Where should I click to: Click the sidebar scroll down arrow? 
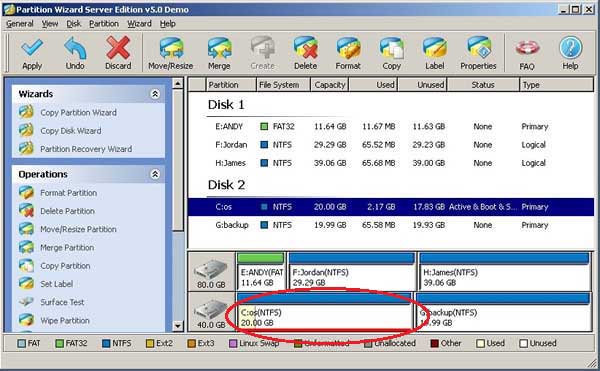[x=178, y=326]
